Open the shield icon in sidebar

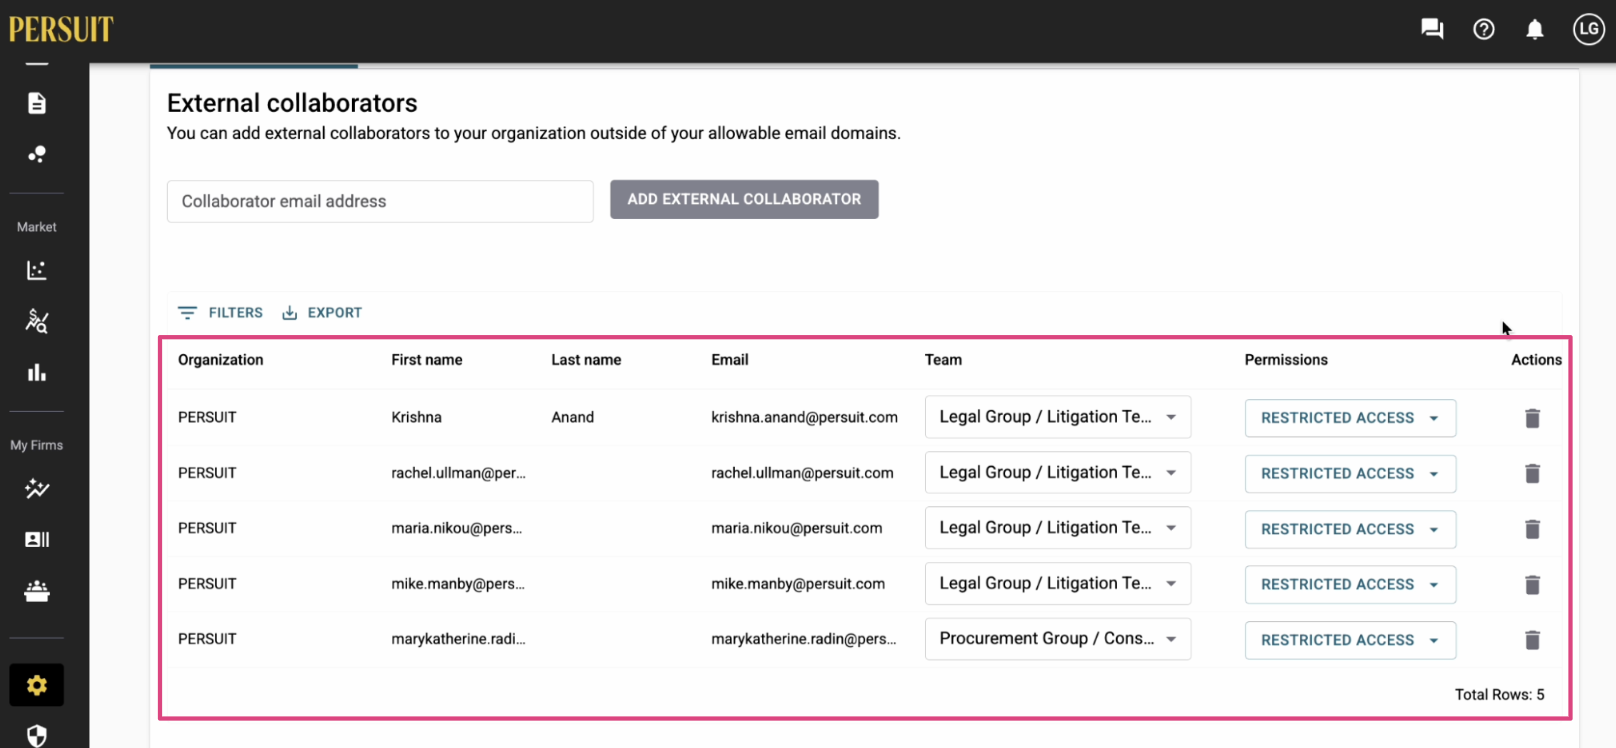pos(37,736)
